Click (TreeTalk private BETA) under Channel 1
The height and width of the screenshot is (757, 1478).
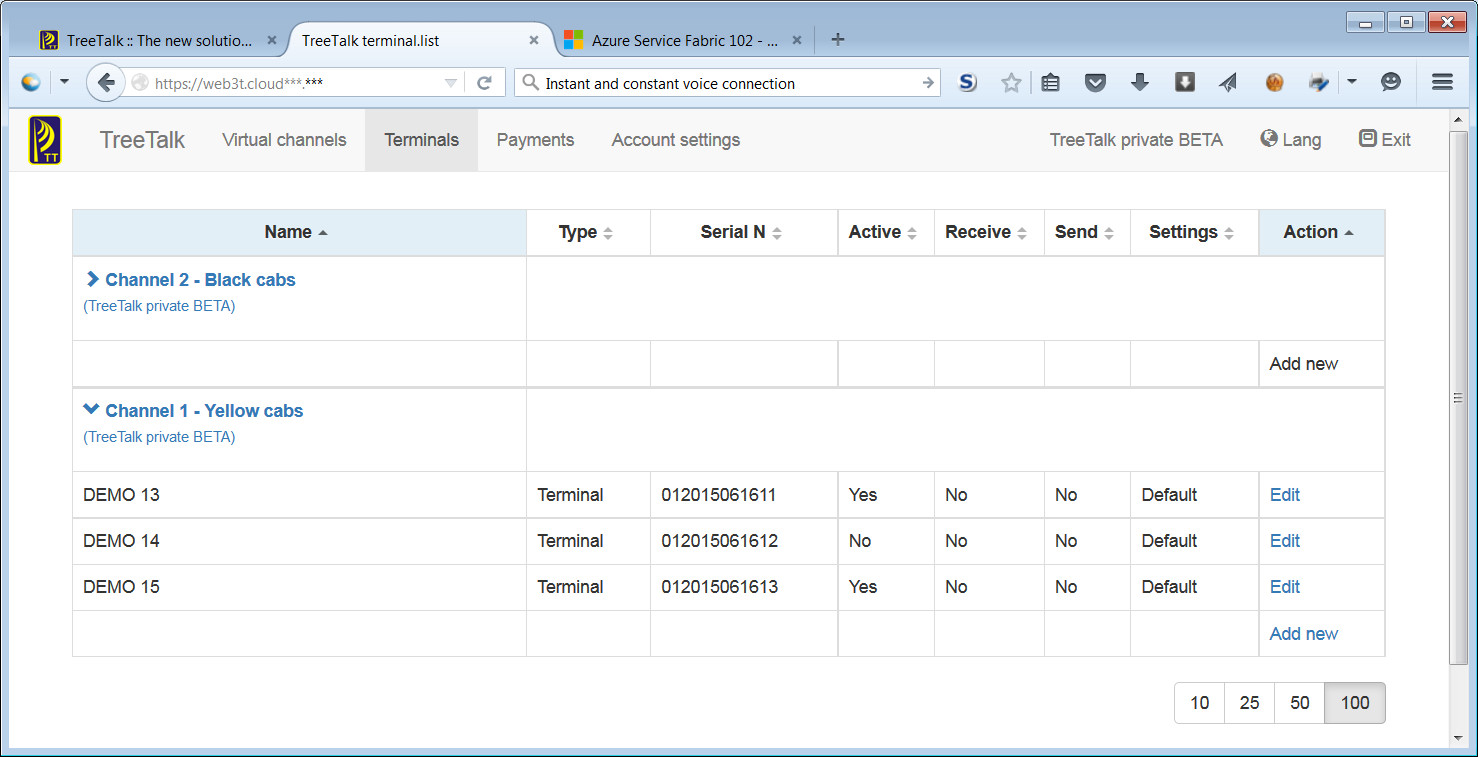click(159, 437)
